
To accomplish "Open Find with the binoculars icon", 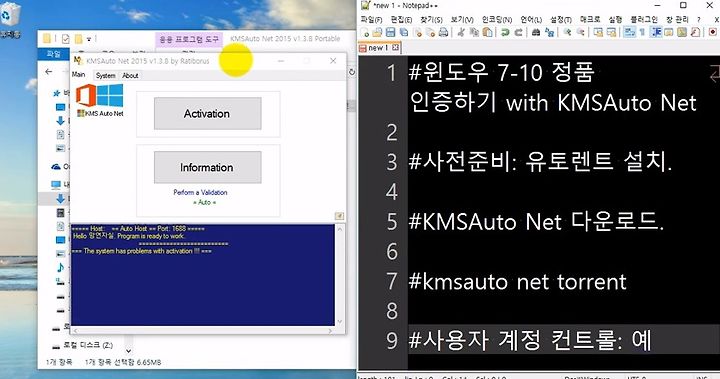I will [x=536, y=32].
